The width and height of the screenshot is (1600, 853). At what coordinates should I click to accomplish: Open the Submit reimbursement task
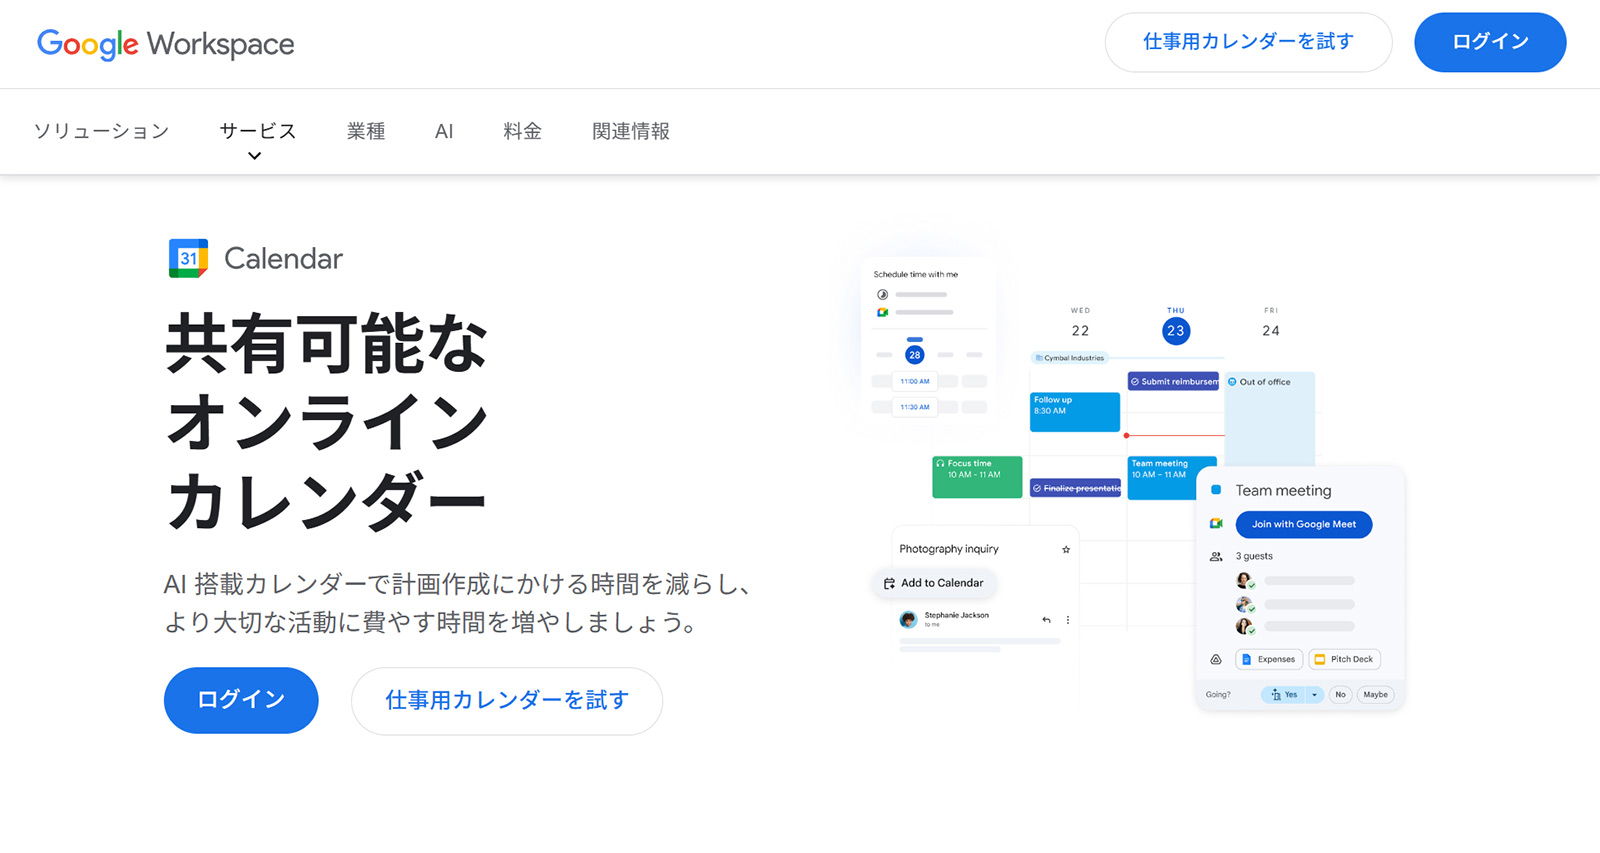click(1173, 382)
